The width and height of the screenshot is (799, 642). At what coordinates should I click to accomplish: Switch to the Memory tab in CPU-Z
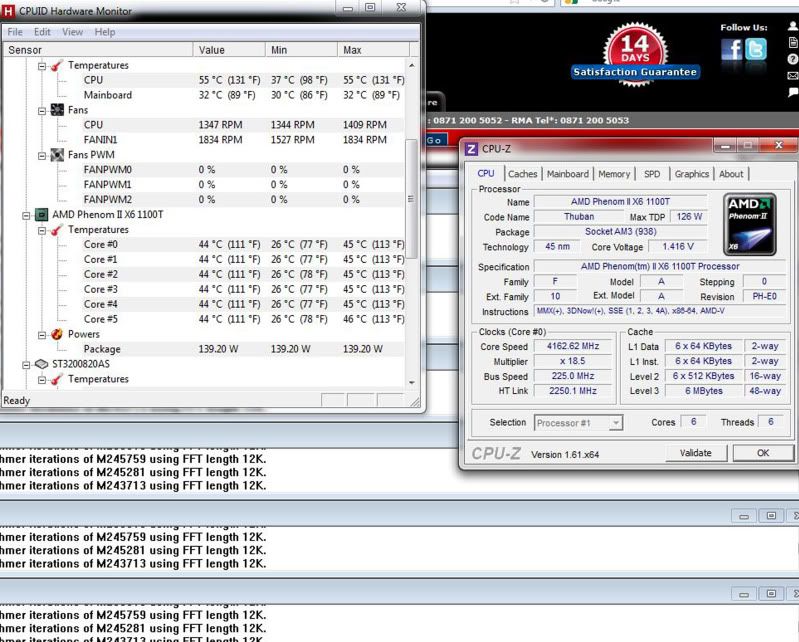(x=614, y=174)
